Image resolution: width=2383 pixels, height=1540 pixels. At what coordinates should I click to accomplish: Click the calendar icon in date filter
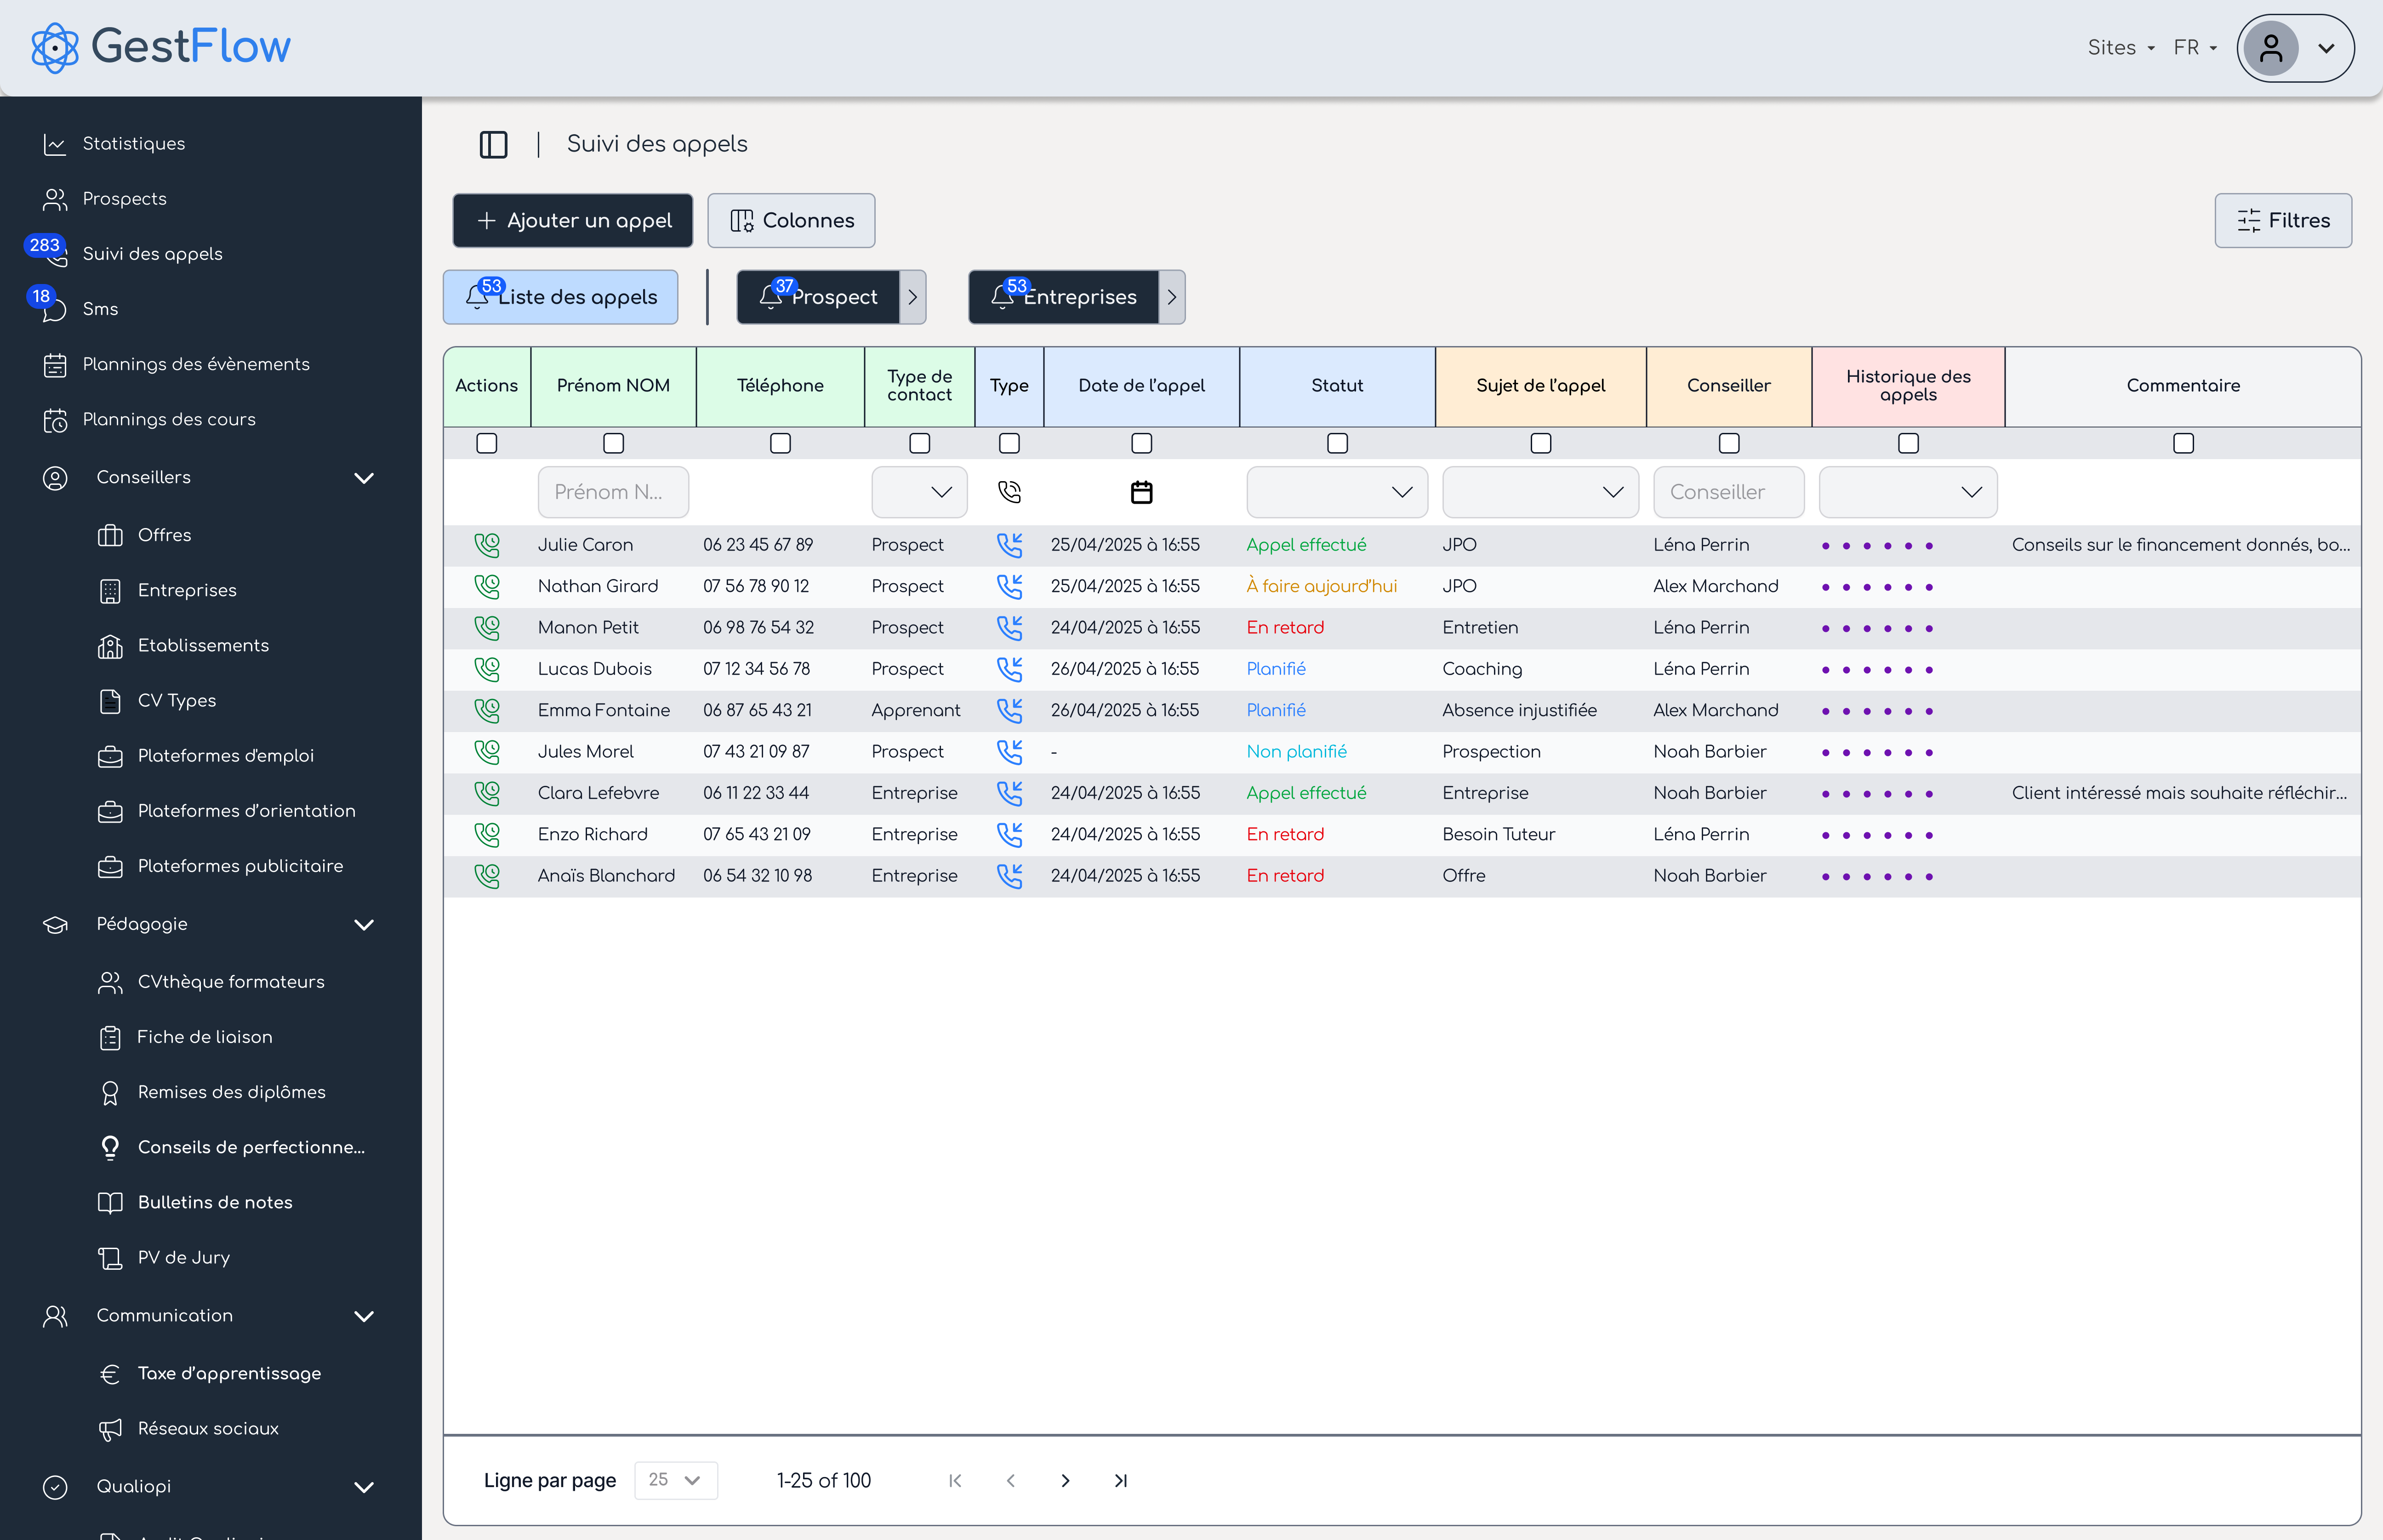coord(1141,492)
